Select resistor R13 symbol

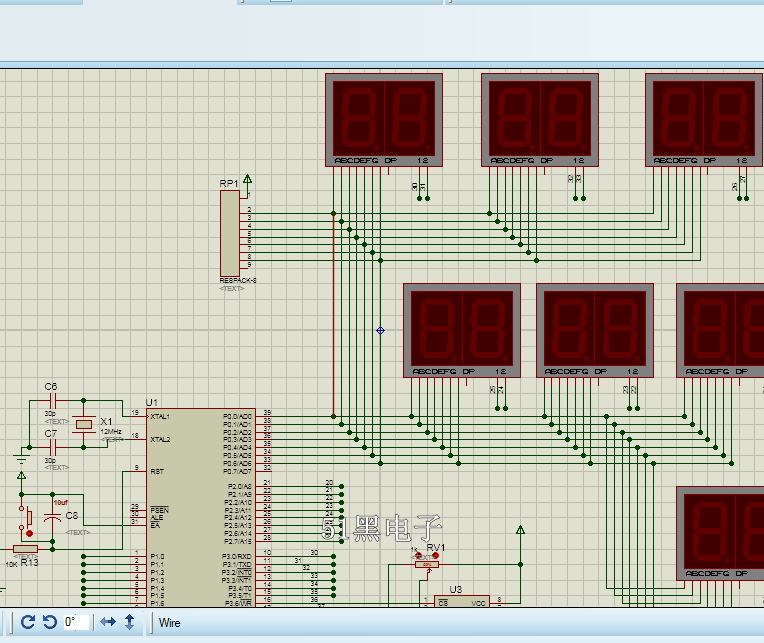point(25,549)
